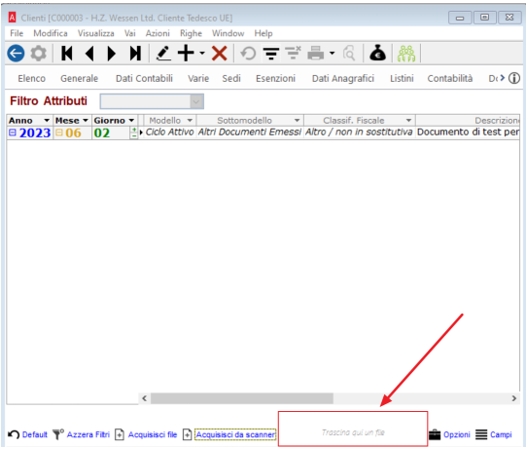Image resolution: width=528 pixels, height=451 pixels.
Task: Switch to the Listini tab
Action: pyautogui.click(x=402, y=78)
